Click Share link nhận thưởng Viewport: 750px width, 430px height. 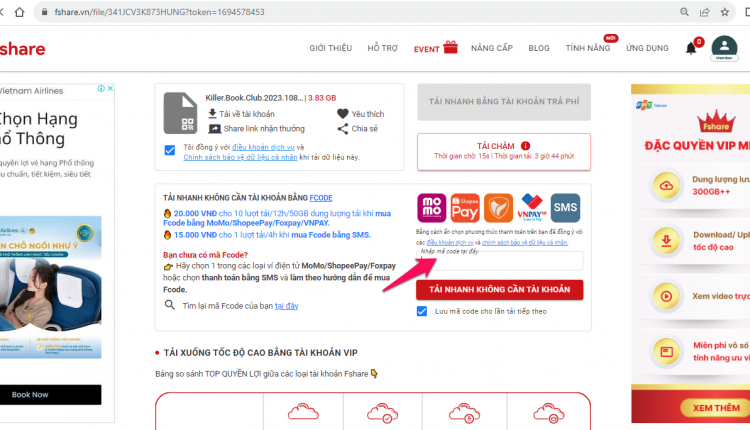click(256, 129)
